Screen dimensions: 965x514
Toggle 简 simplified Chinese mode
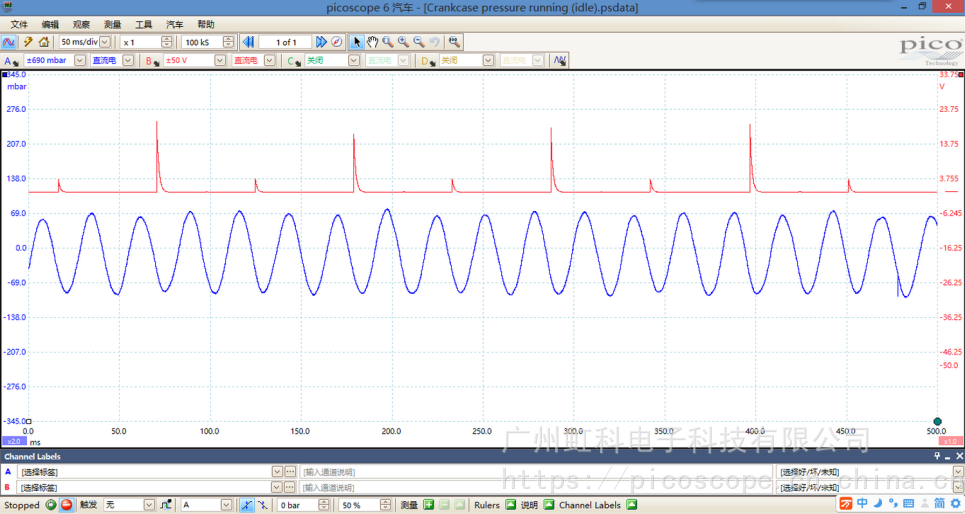939,504
